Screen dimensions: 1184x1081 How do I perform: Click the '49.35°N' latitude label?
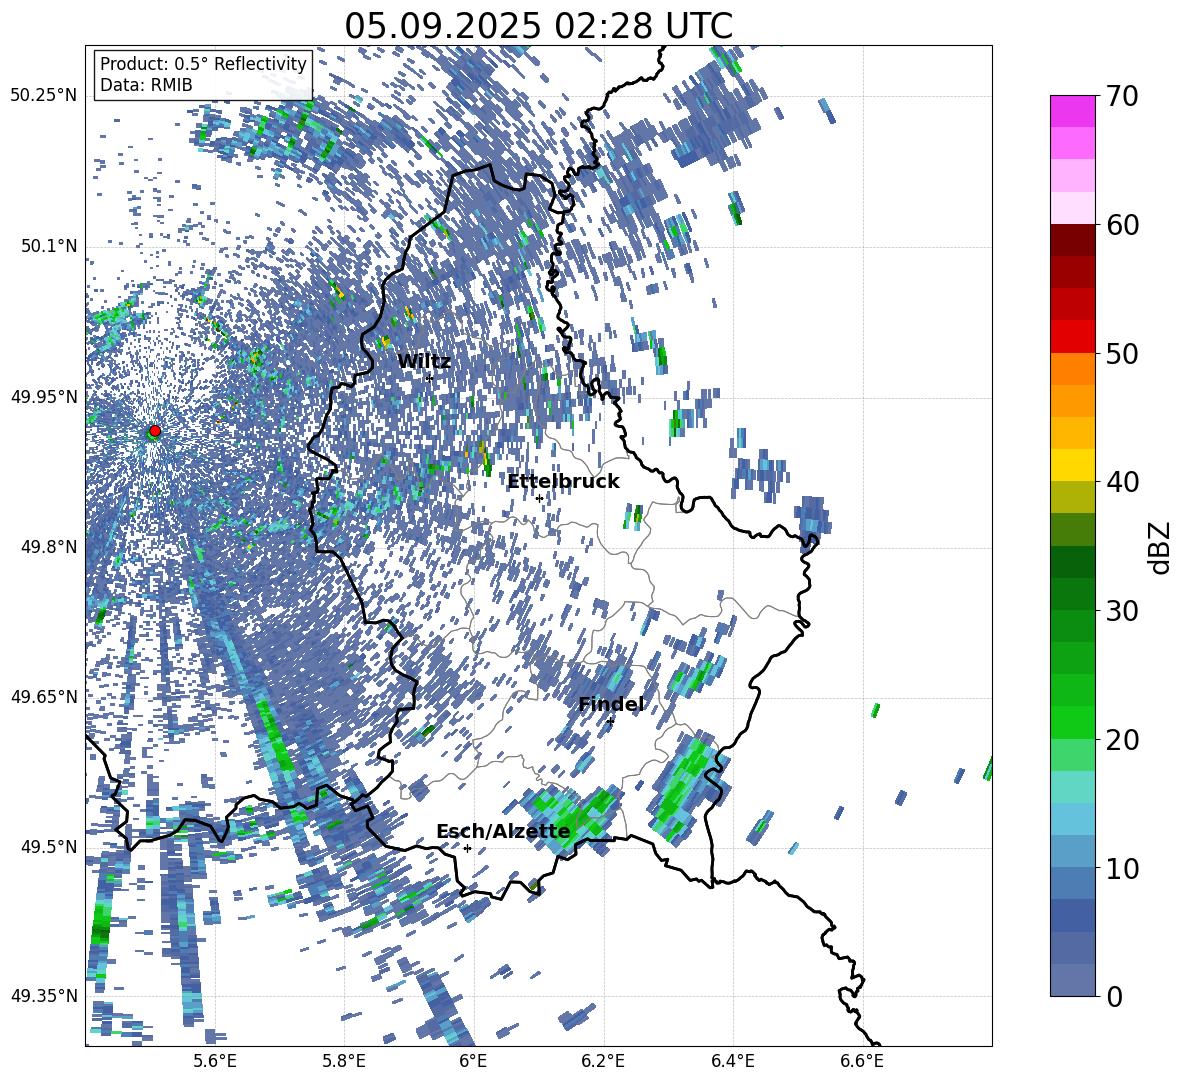tap(44, 996)
